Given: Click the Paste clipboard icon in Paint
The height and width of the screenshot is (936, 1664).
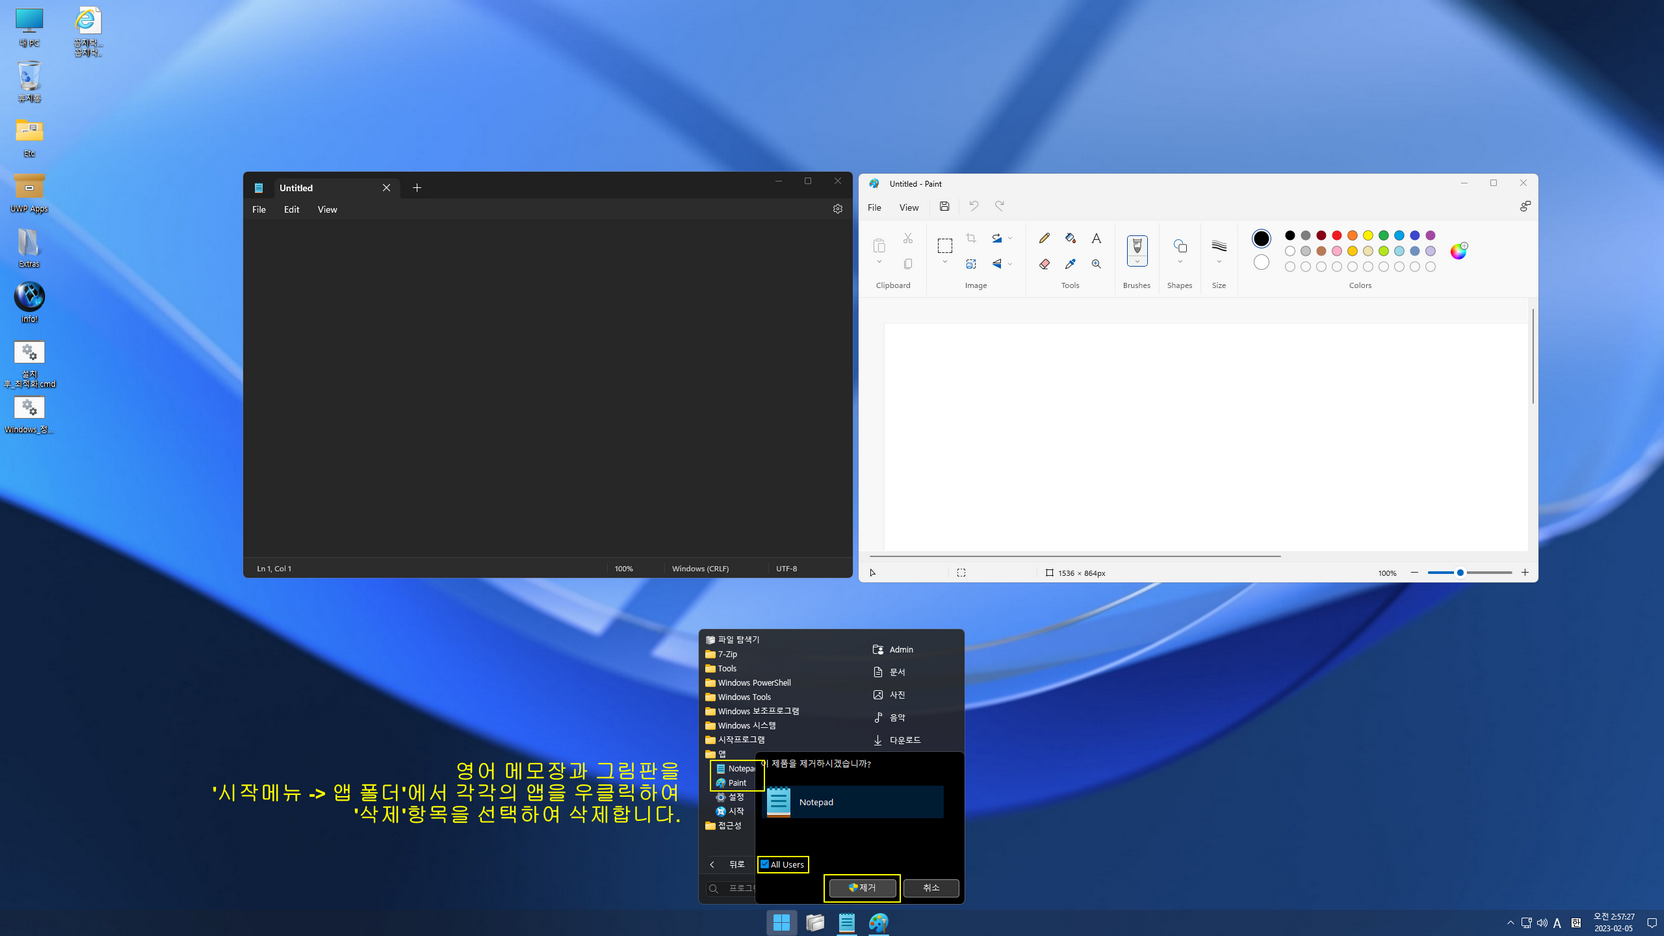Looking at the screenshot, I should (879, 245).
